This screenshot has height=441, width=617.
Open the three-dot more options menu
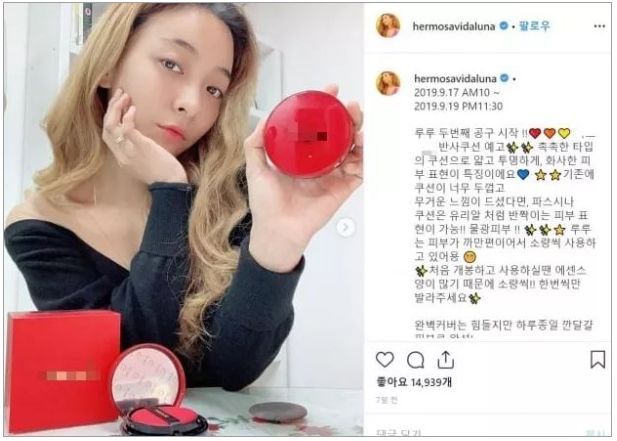pyautogui.click(x=599, y=26)
